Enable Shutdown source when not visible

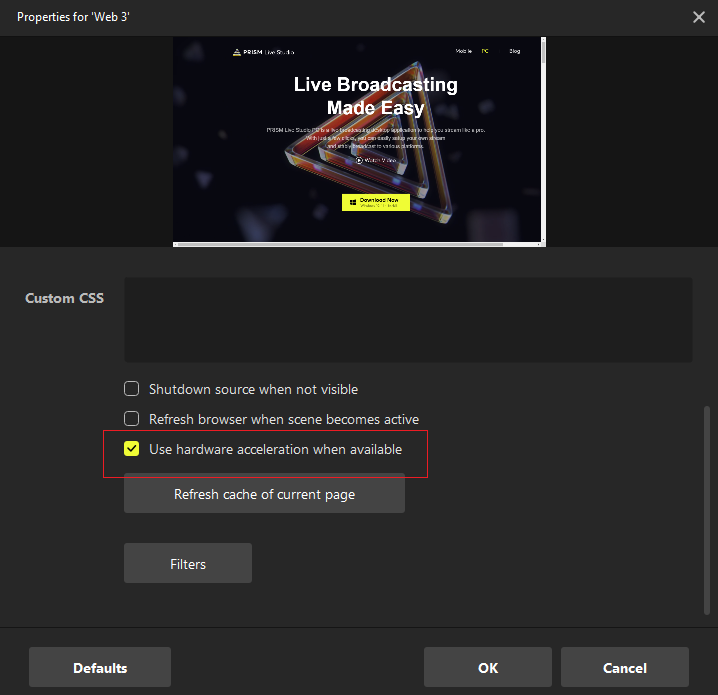click(x=131, y=389)
